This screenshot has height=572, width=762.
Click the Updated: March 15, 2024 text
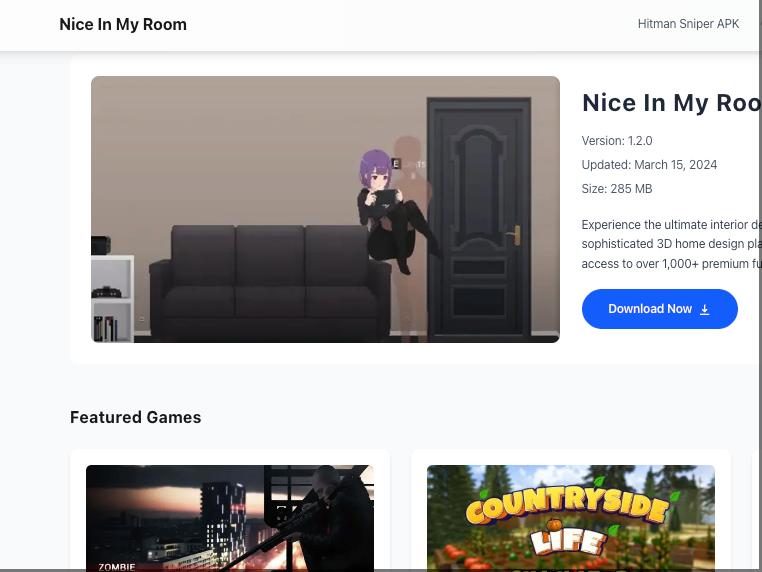[x=649, y=165]
